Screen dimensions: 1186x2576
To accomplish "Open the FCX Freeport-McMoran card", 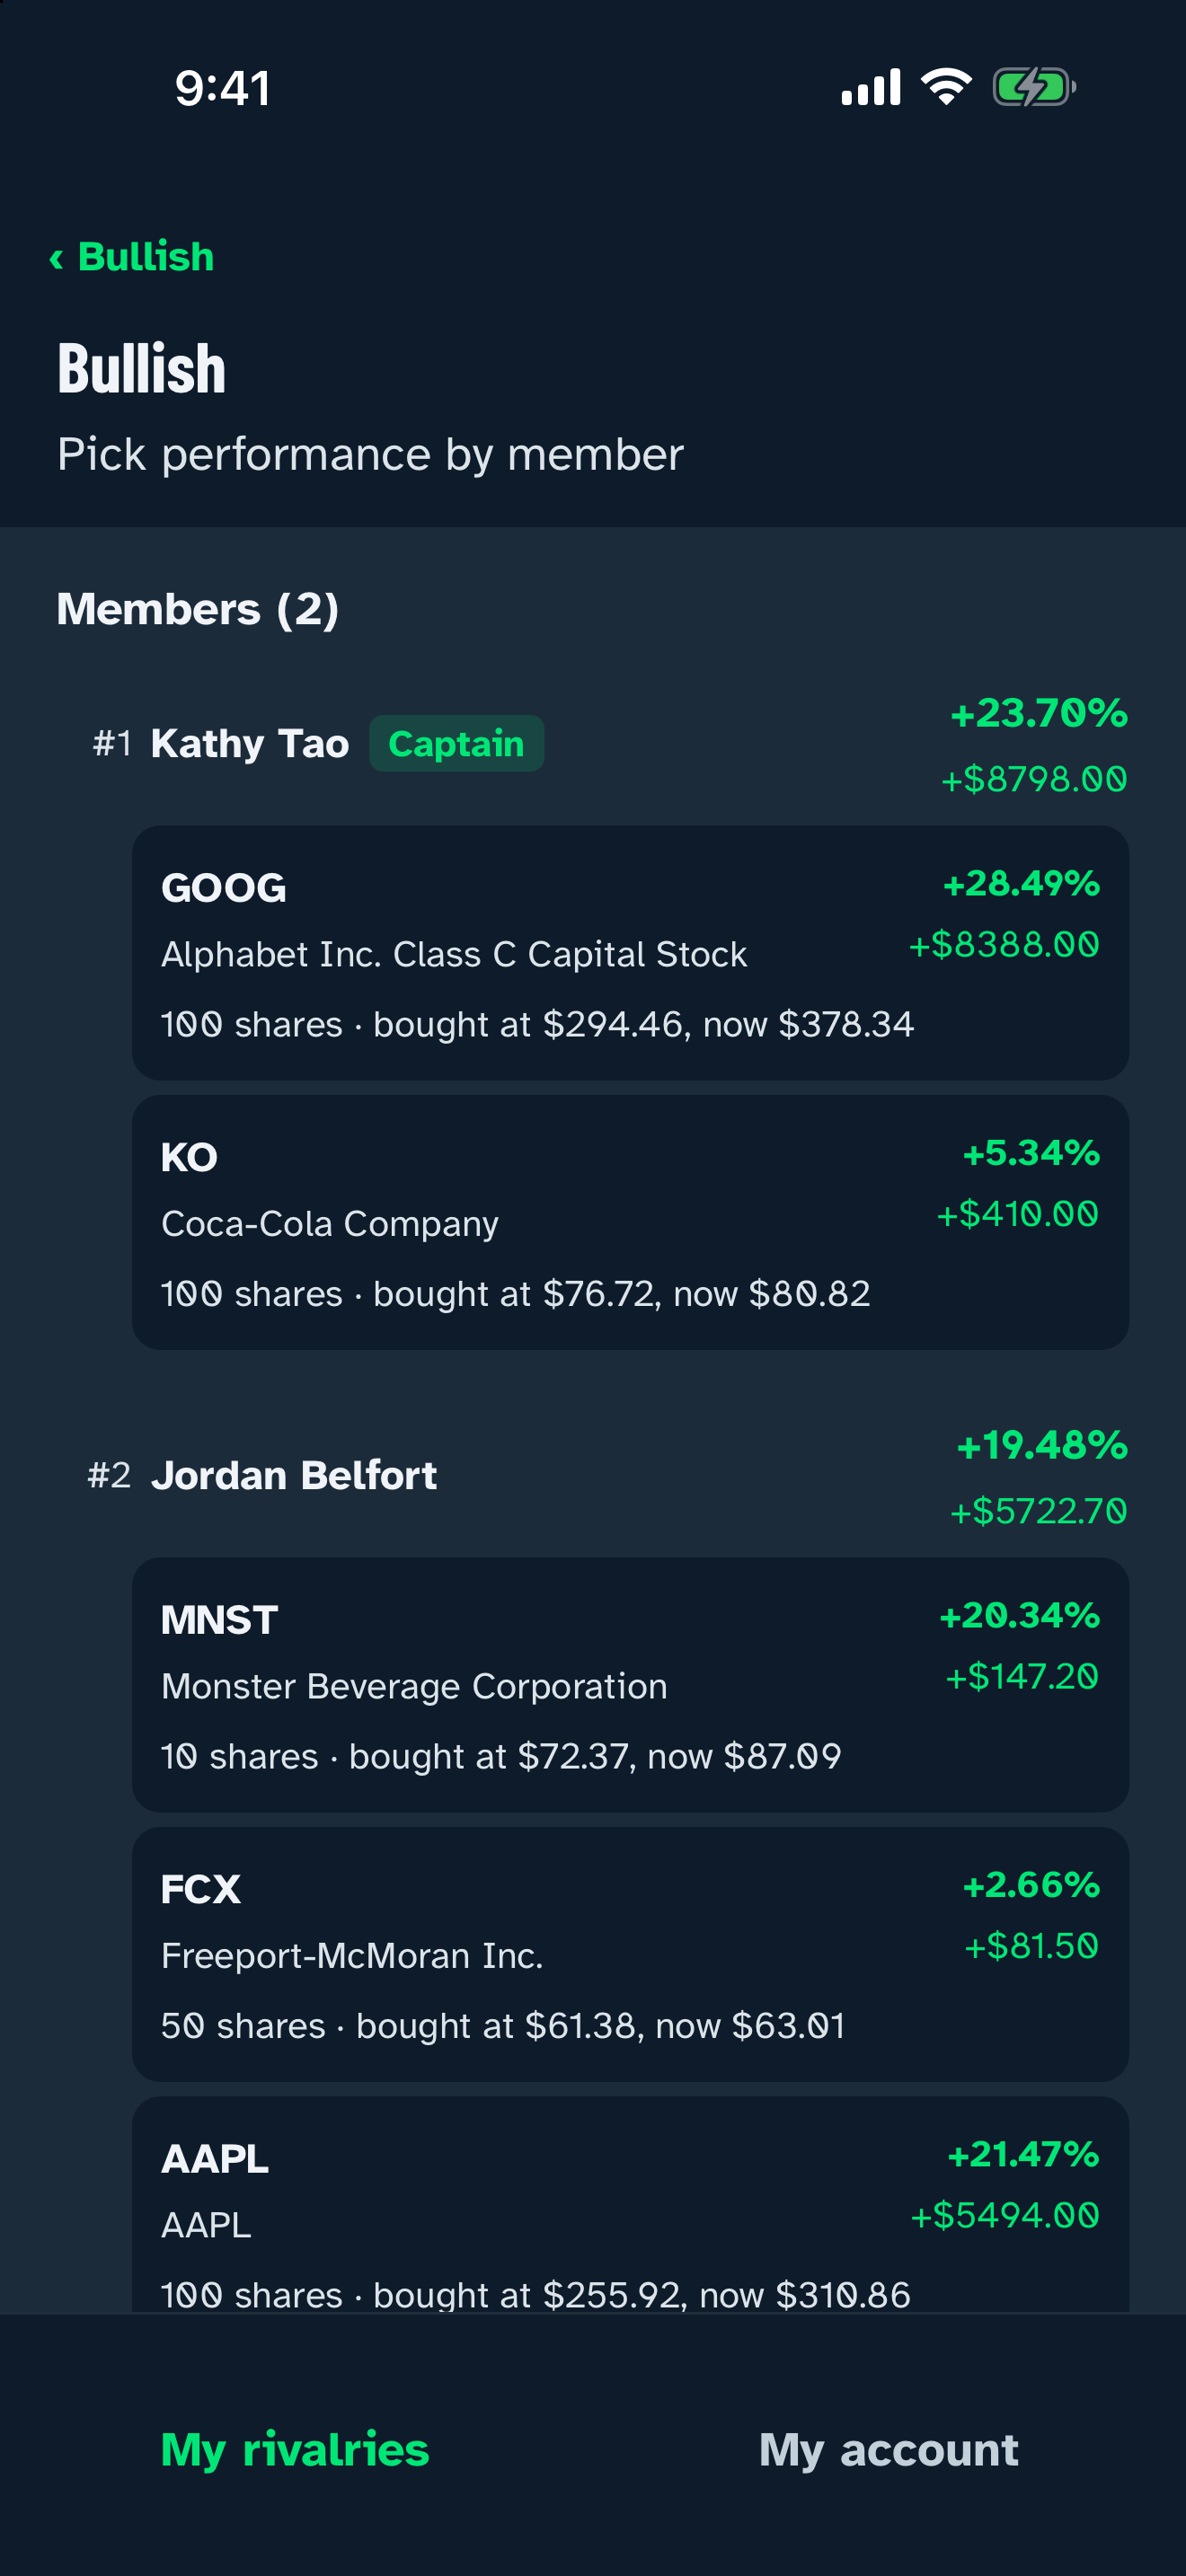I will coord(630,1954).
